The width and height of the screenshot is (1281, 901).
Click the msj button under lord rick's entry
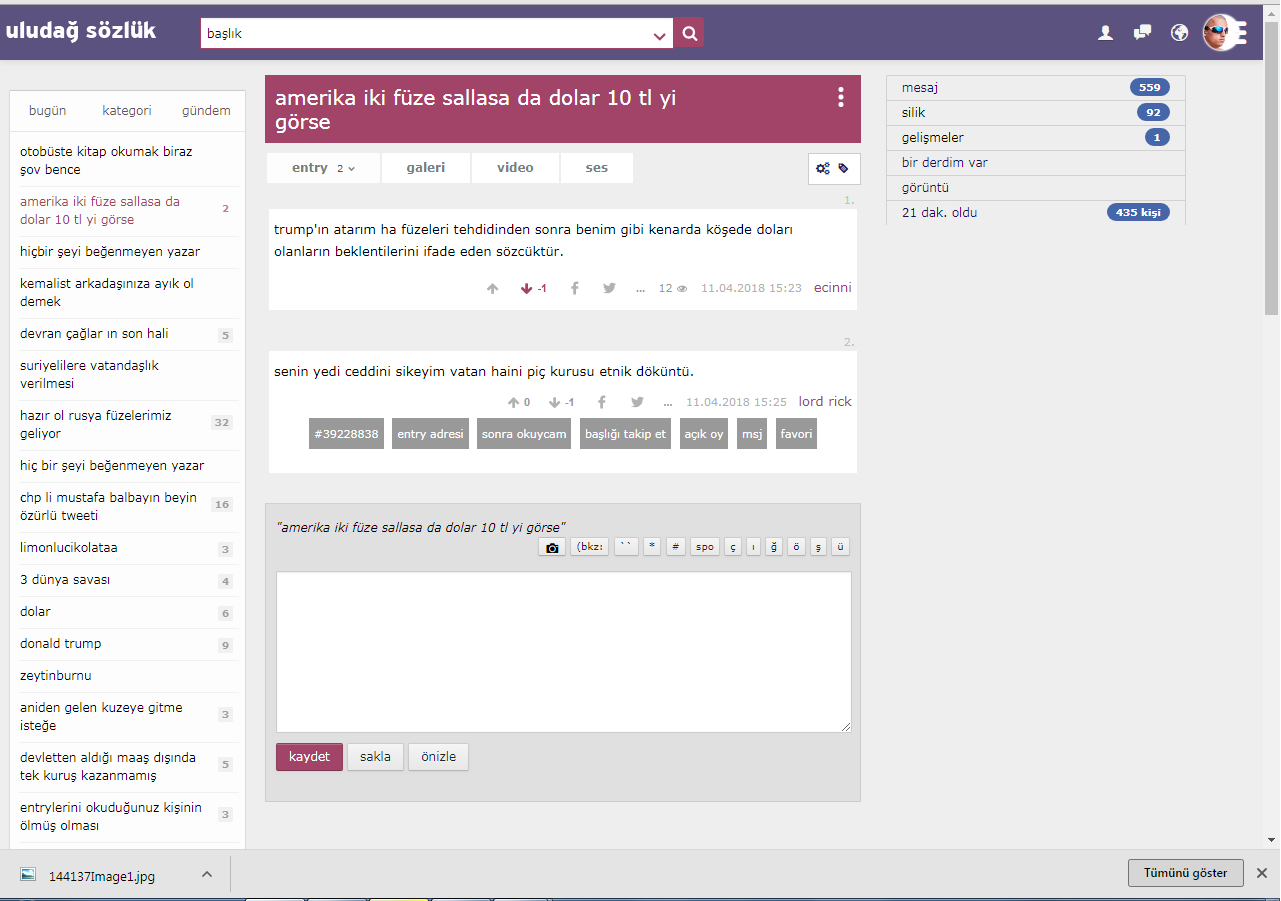(752, 434)
